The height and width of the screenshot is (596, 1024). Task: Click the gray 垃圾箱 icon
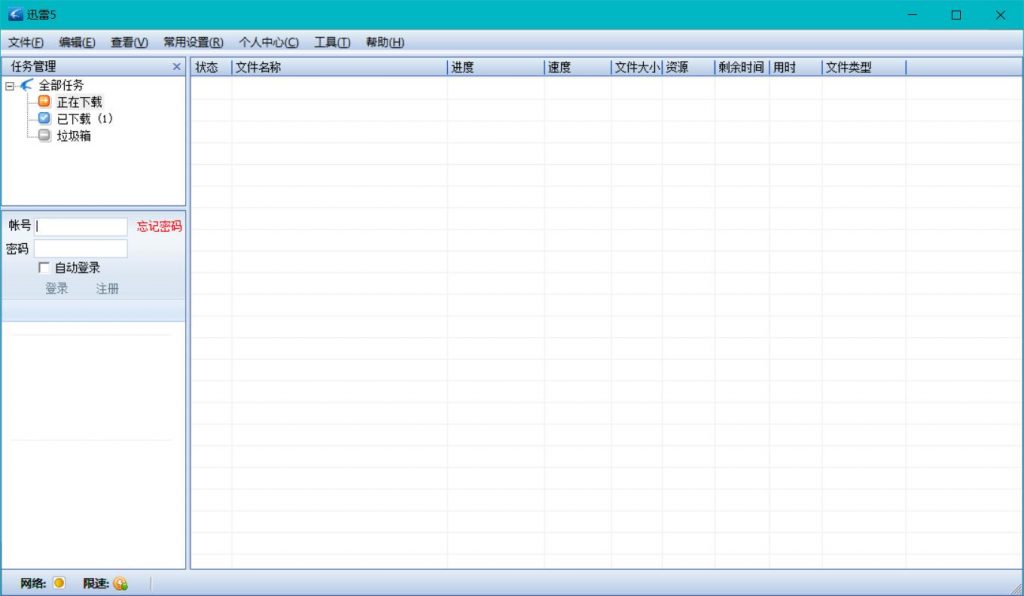click(x=44, y=135)
